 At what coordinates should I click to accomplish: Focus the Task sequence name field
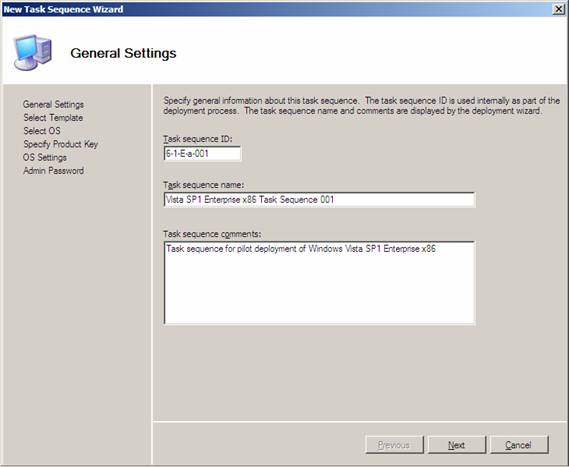coord(319,200)
